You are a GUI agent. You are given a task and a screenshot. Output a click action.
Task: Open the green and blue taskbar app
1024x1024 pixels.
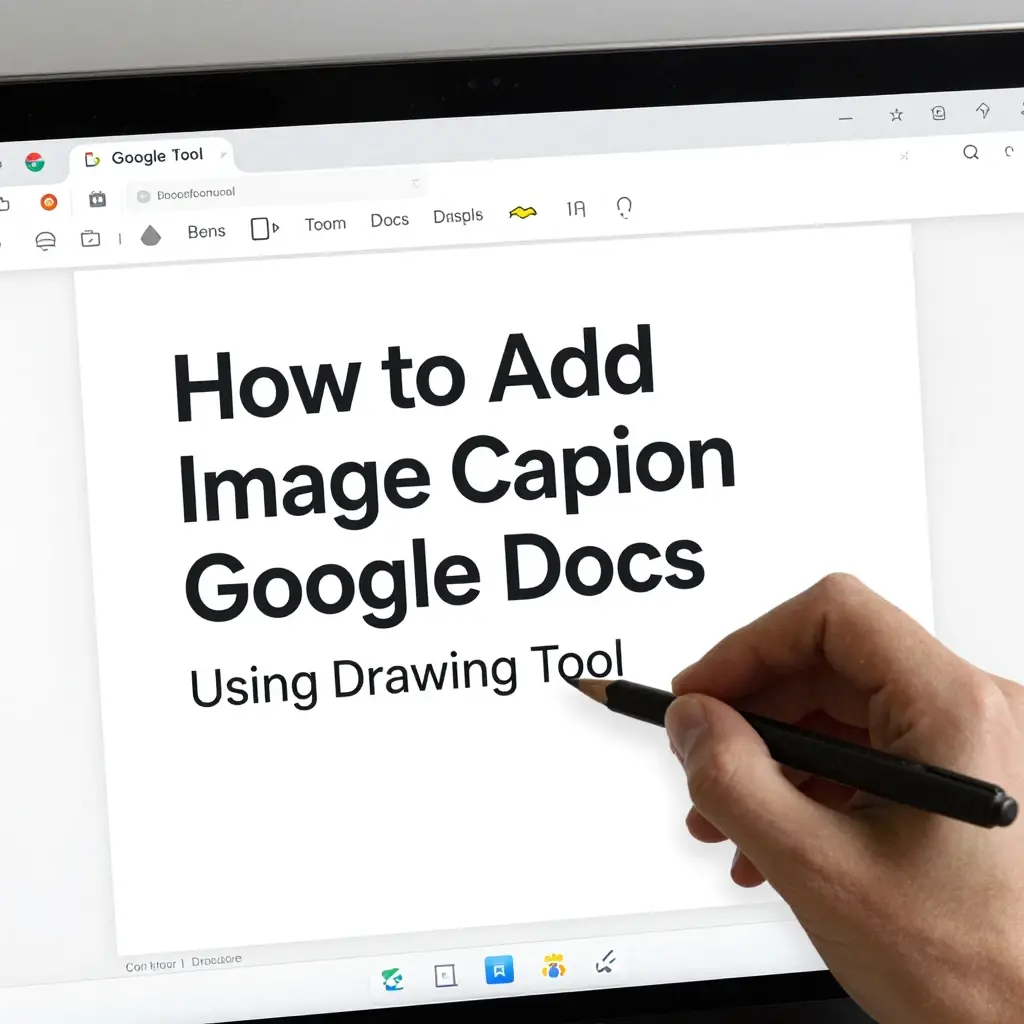coord(392,979)
